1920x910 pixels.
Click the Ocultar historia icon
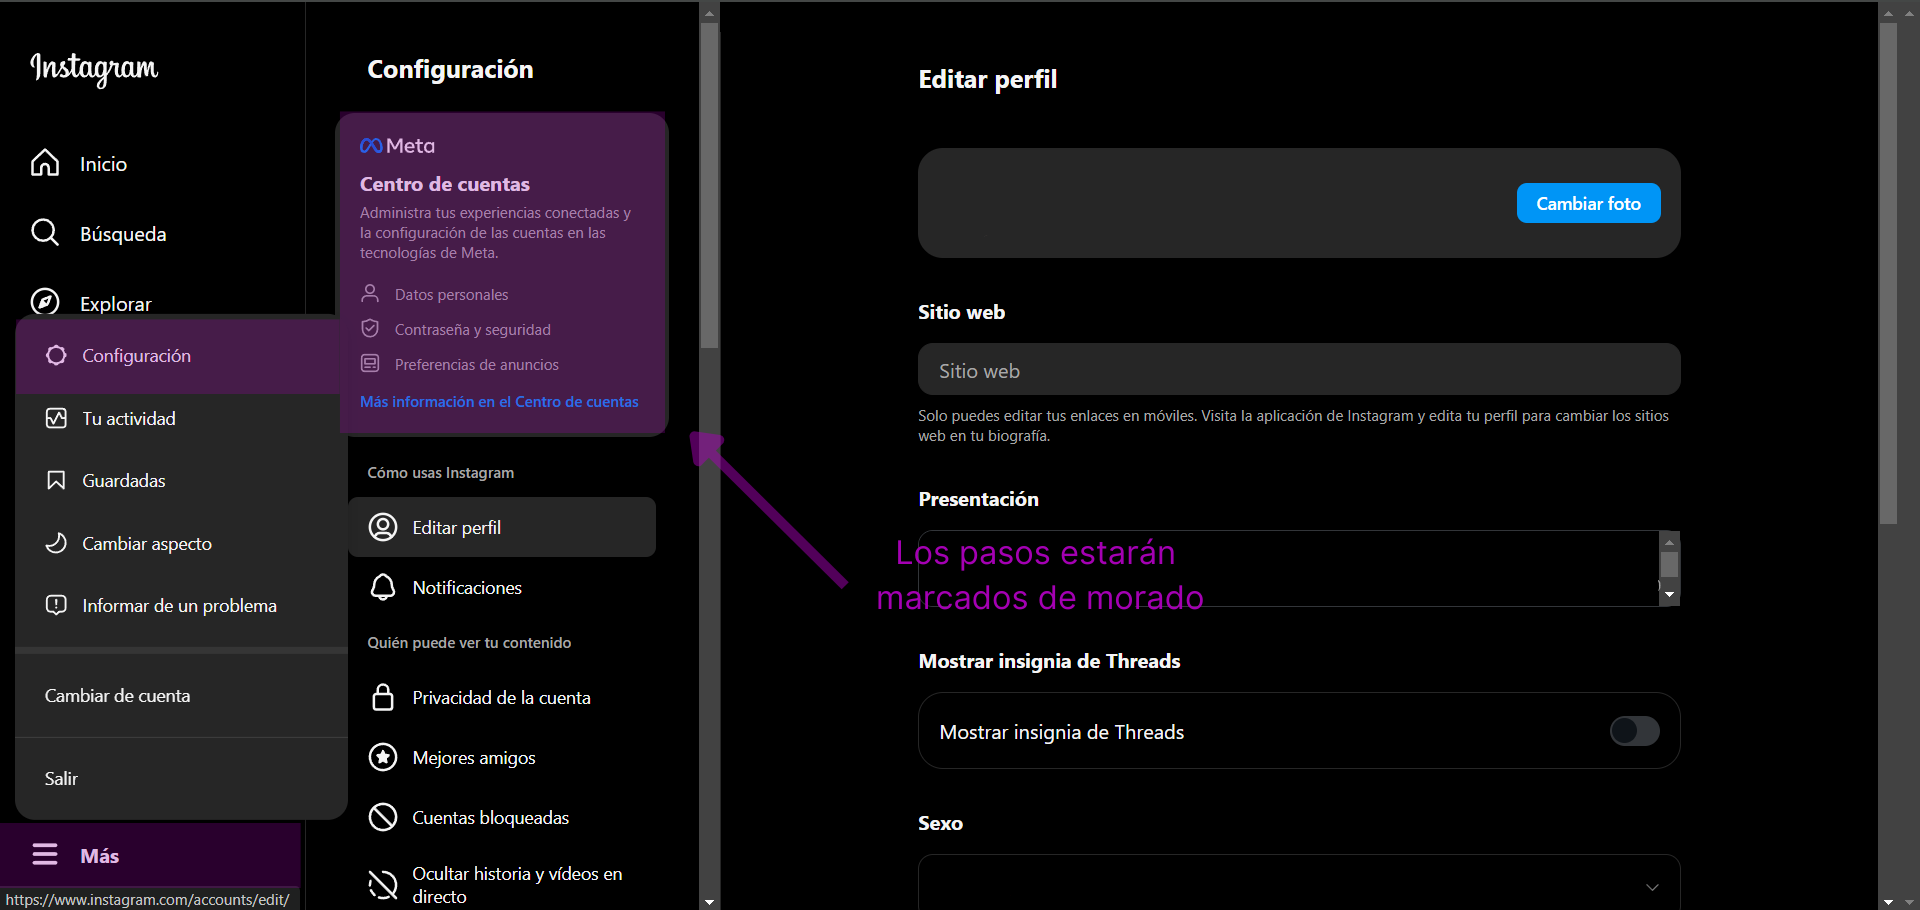point(383,884)
